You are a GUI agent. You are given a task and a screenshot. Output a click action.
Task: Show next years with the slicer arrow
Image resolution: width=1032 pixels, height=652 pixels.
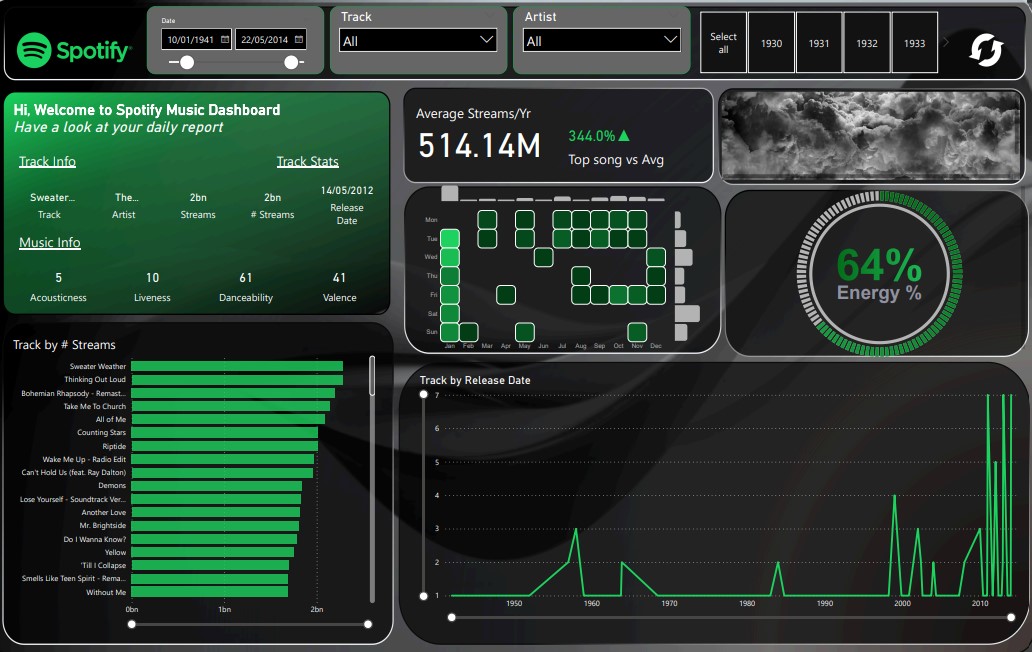(946, 43)
